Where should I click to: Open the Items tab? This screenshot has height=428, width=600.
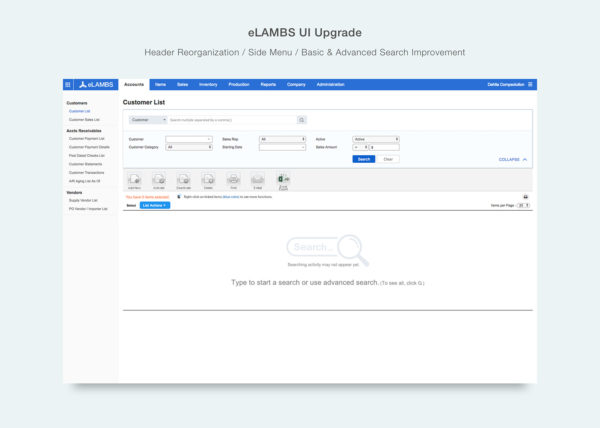160,85
